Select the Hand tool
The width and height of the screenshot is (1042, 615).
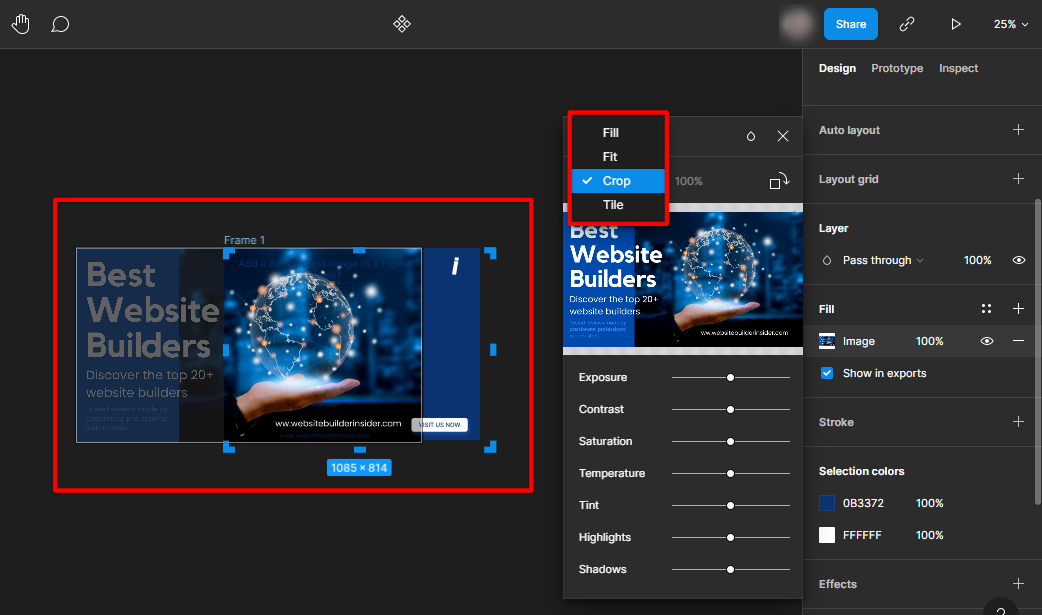click(21, 24)
